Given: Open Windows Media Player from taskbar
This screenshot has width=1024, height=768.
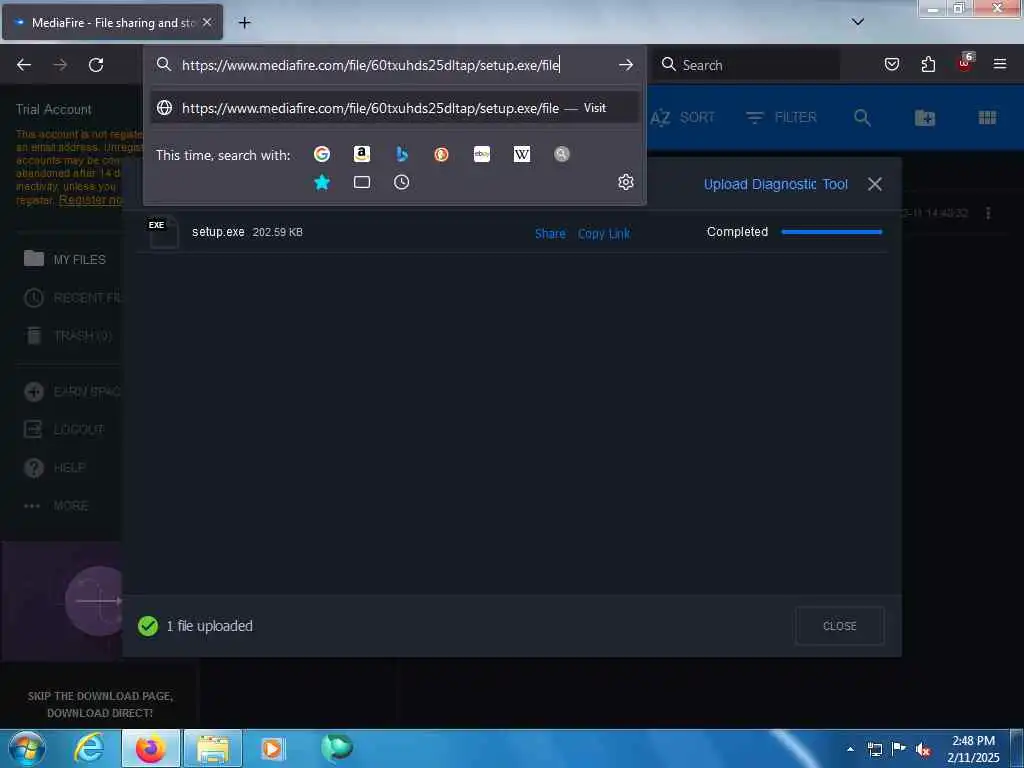Looking at the screenshot, I should (272, 748).
